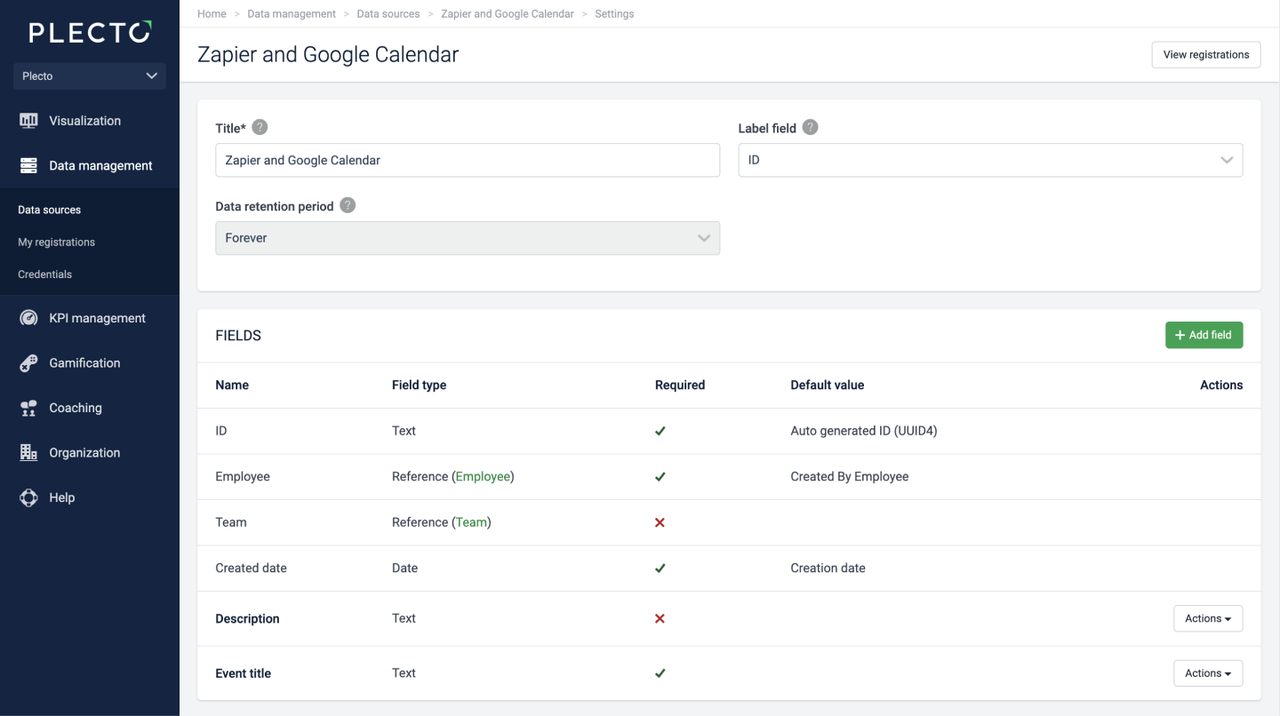The height and width of the screenshot is (716, 1280).
Task: Open the Plecto organization dropdown
Action: click(x=90, y=76)
